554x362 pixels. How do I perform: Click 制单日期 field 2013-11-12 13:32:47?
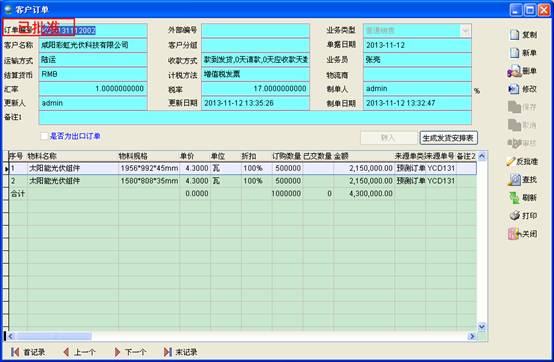click(417, 103)
